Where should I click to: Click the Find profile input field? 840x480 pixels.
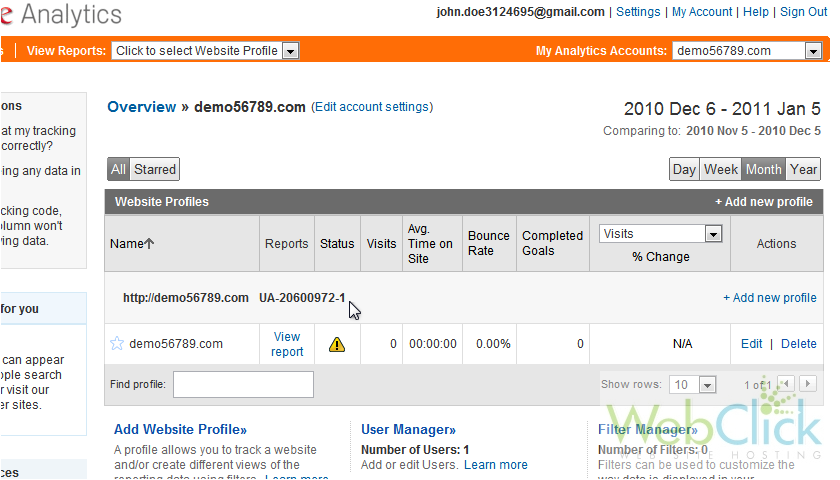pyautogui.click(x=243, y=385)
